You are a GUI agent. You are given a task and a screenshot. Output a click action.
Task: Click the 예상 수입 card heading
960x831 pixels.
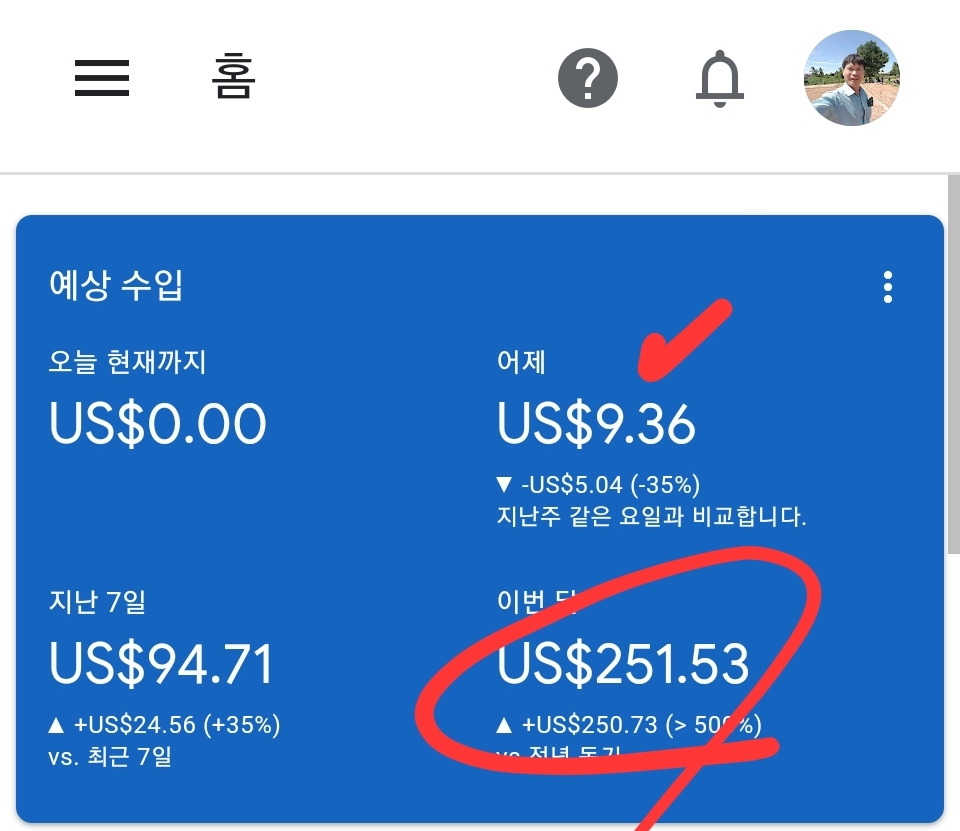116,285
